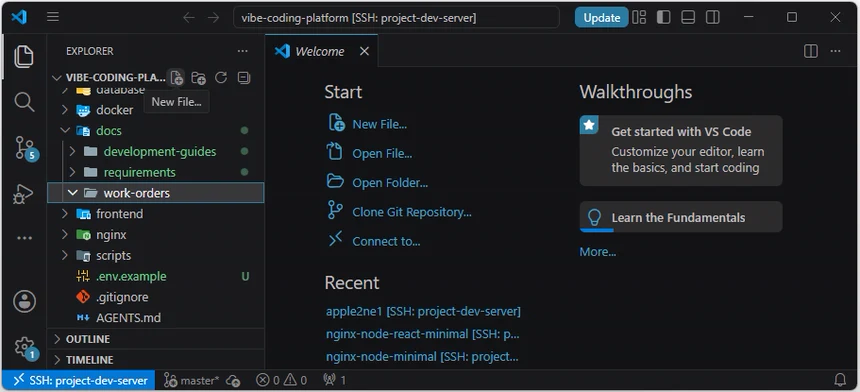The image size is (860, 392).
Task: Toggle the primary side bar visibility
Action: coord(664,18)
